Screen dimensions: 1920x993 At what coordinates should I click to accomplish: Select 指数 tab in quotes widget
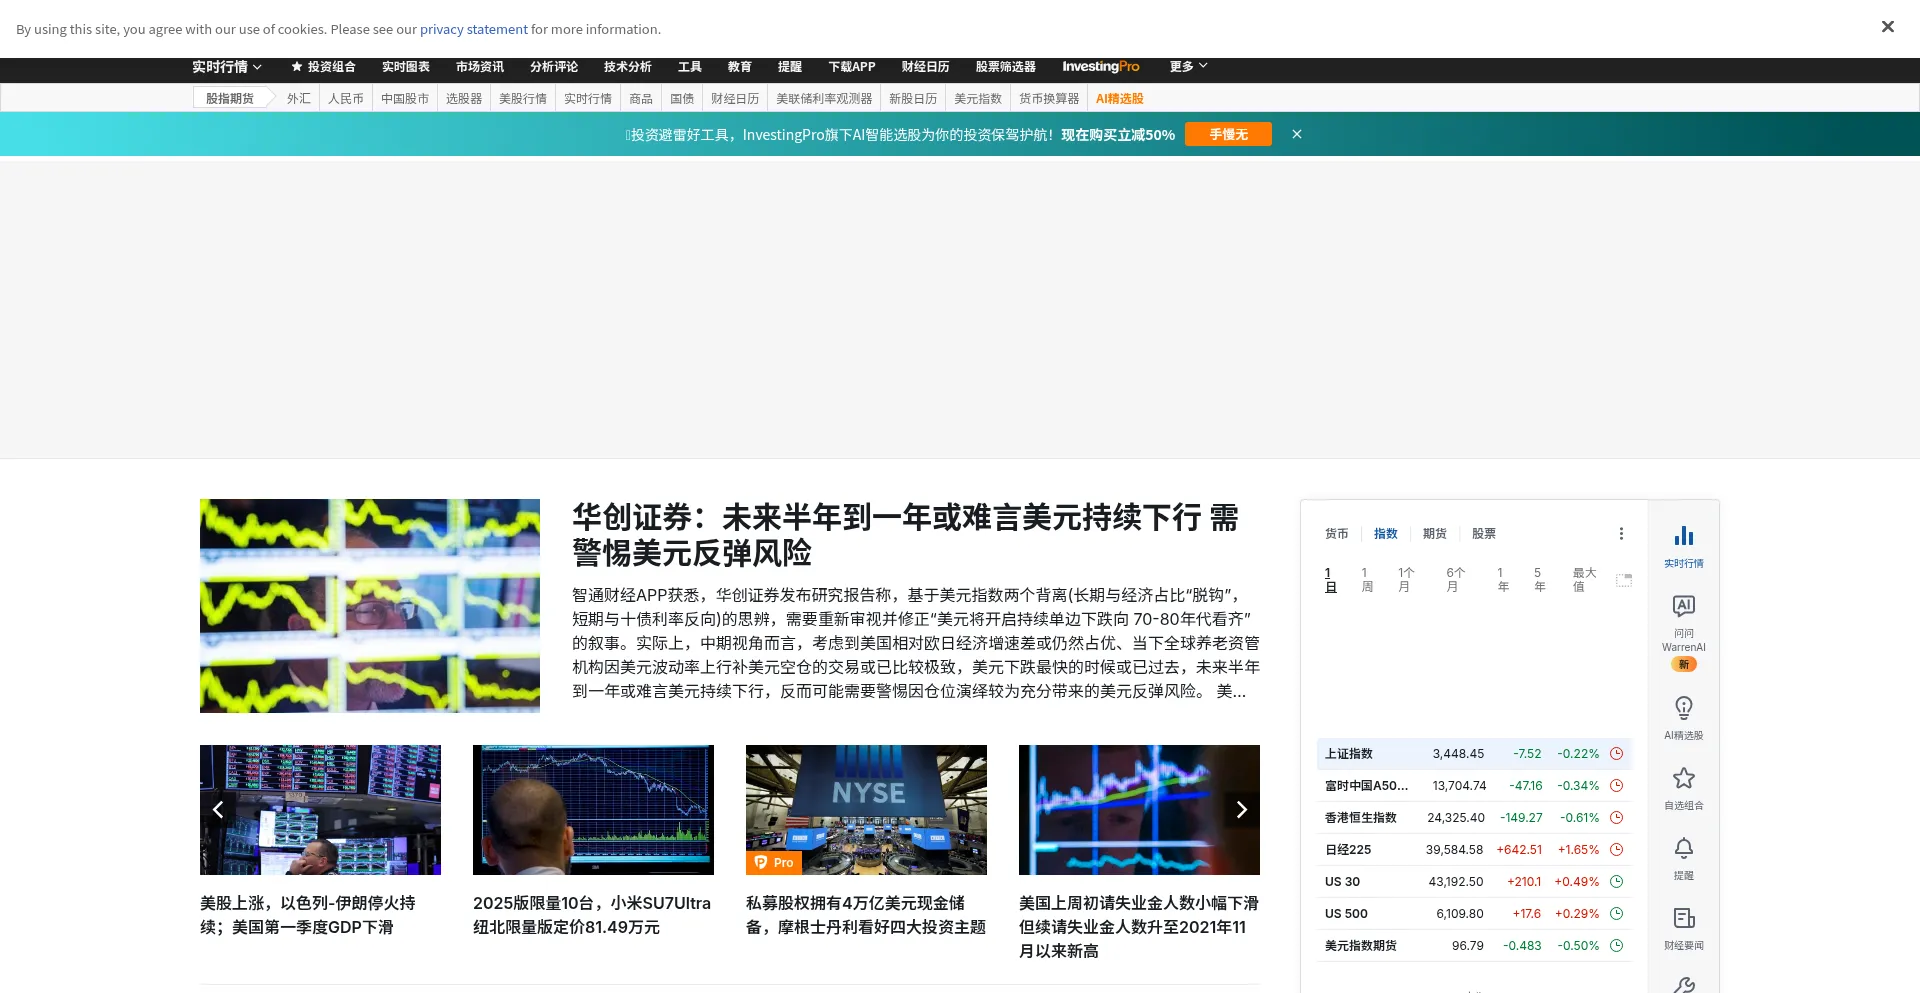click(x=1386, y=534)
